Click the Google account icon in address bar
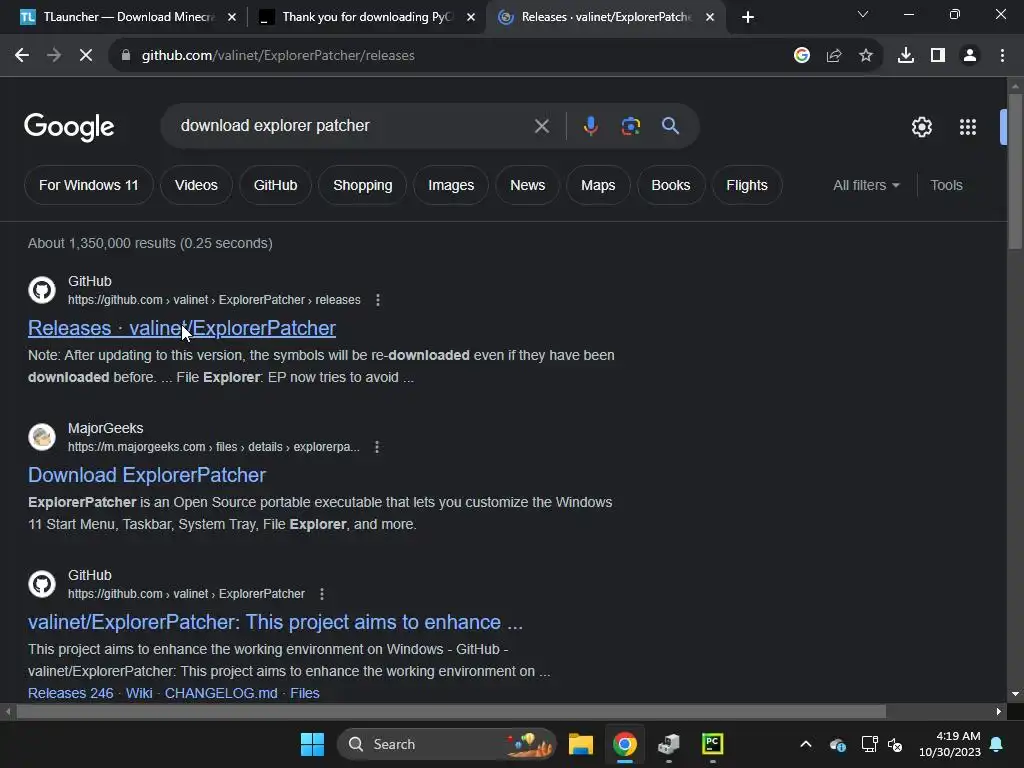Image resolution: width=1024 pixels, height=768 pixels. pyautogui.click(x=802, y=56)
